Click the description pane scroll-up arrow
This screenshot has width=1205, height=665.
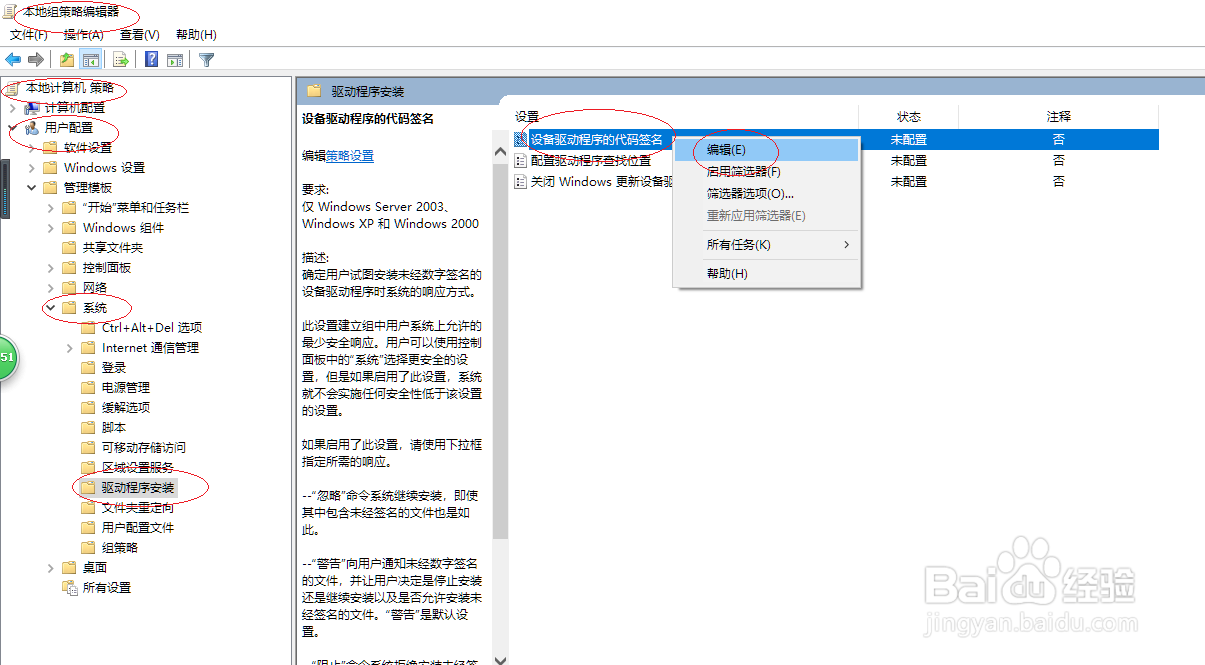[x=501, y=151]
